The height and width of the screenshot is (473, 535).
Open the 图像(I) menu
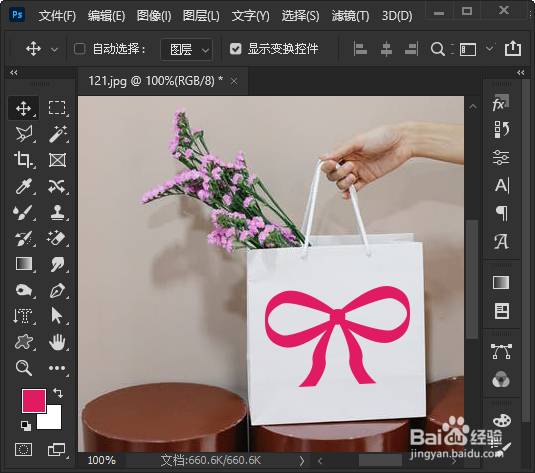(x=154, y=16)
